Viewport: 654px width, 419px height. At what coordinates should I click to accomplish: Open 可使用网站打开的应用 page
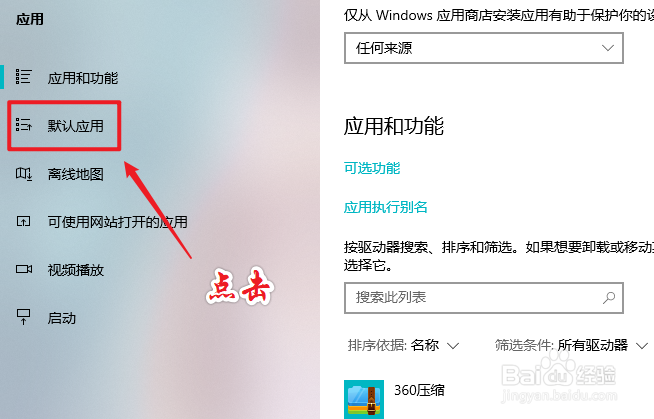(x=117, y=222)
